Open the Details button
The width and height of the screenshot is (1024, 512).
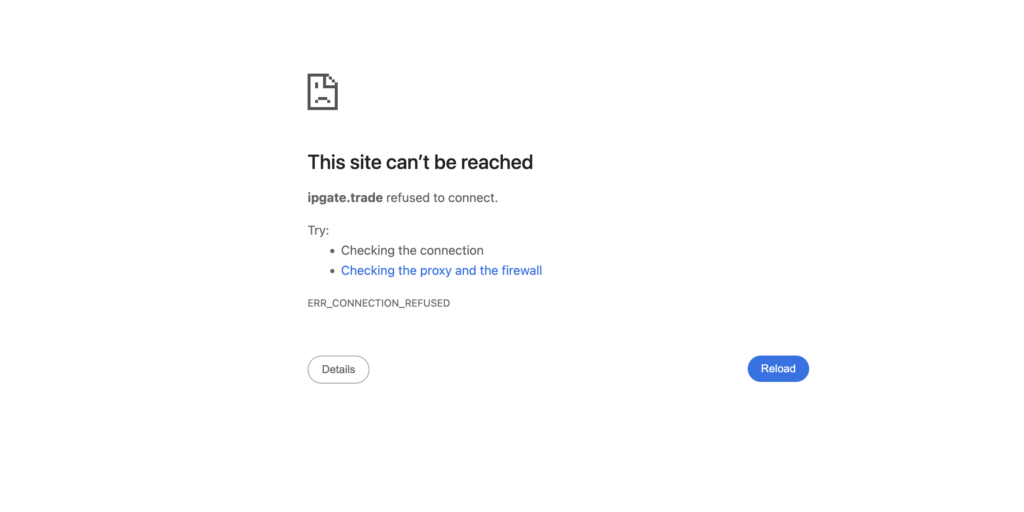coord(338,369)
